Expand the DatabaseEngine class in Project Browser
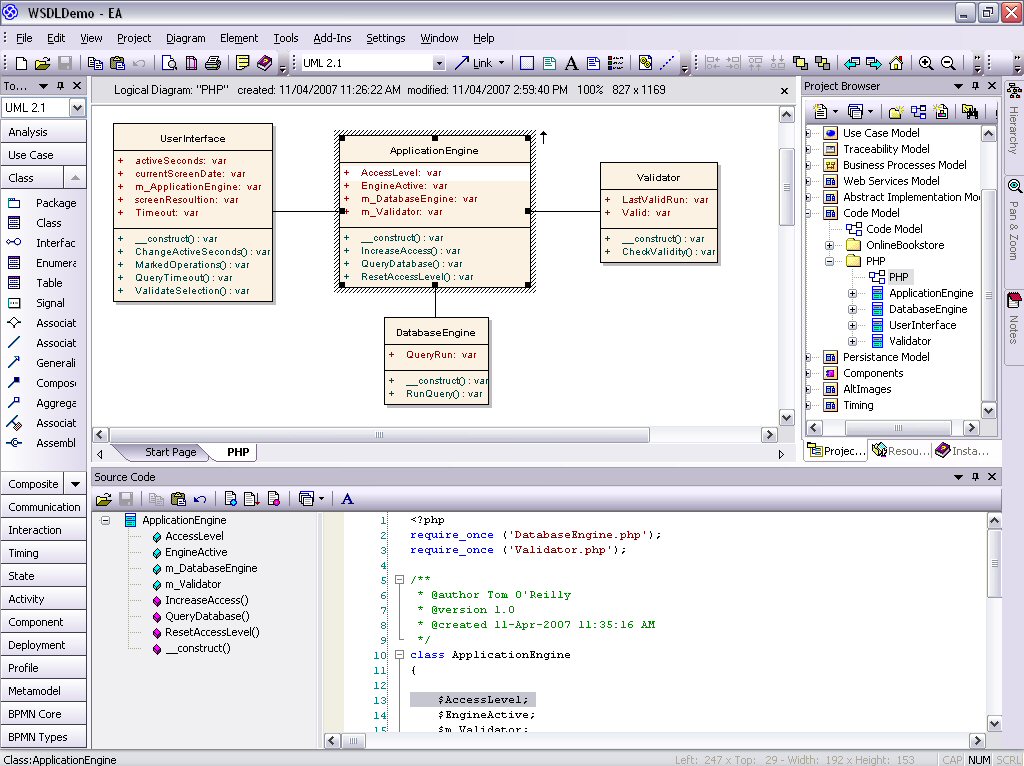The image size is (1024, 766). [x=852, y=310]
